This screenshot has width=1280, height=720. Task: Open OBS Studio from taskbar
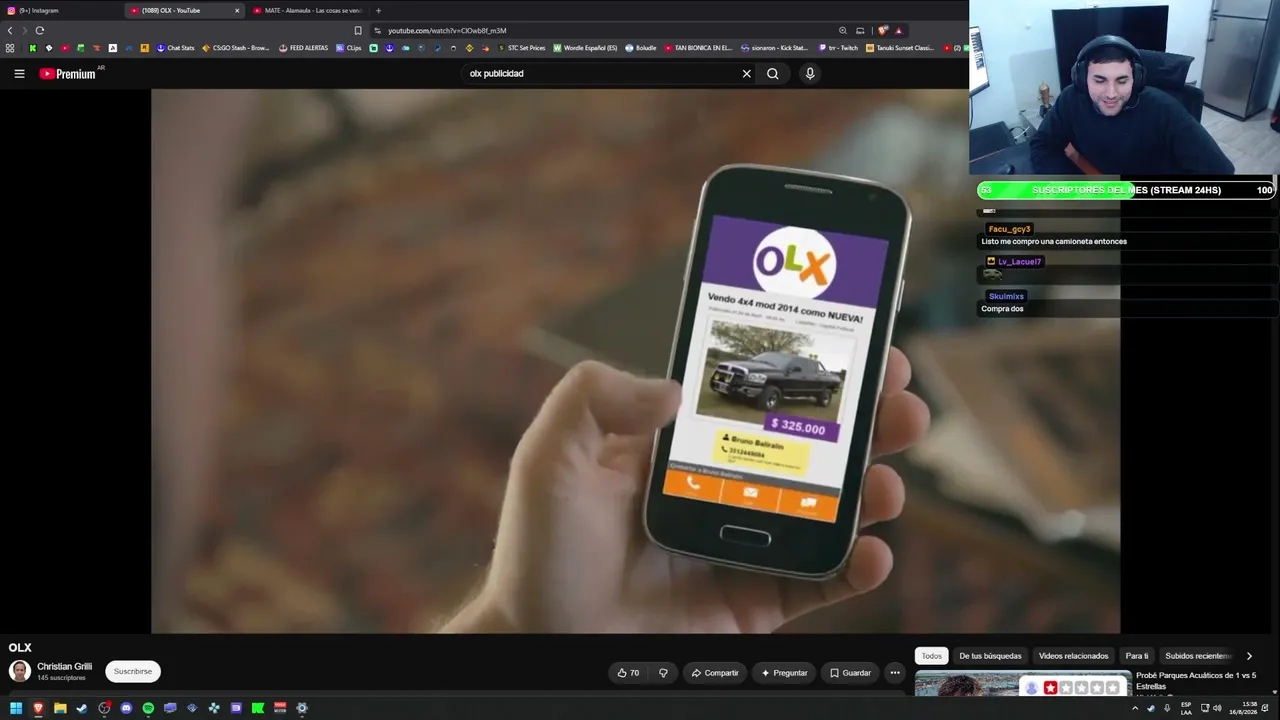tap(104, 708)
